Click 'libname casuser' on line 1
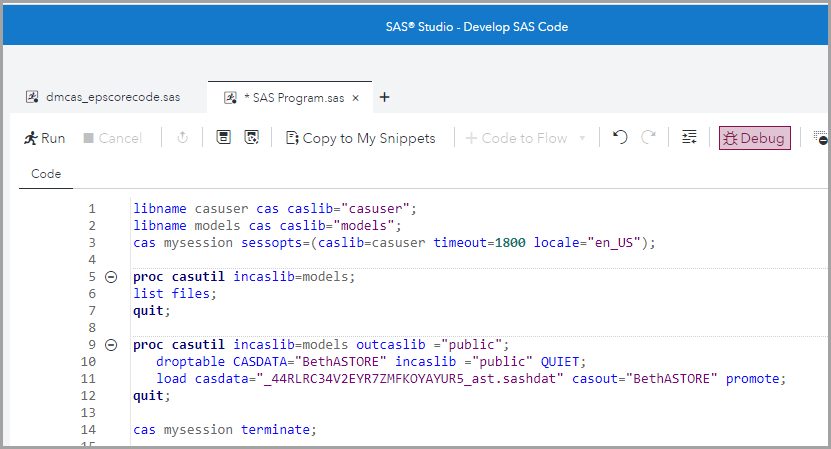Viewport: 831px width, 449px height. coord(190,209)
